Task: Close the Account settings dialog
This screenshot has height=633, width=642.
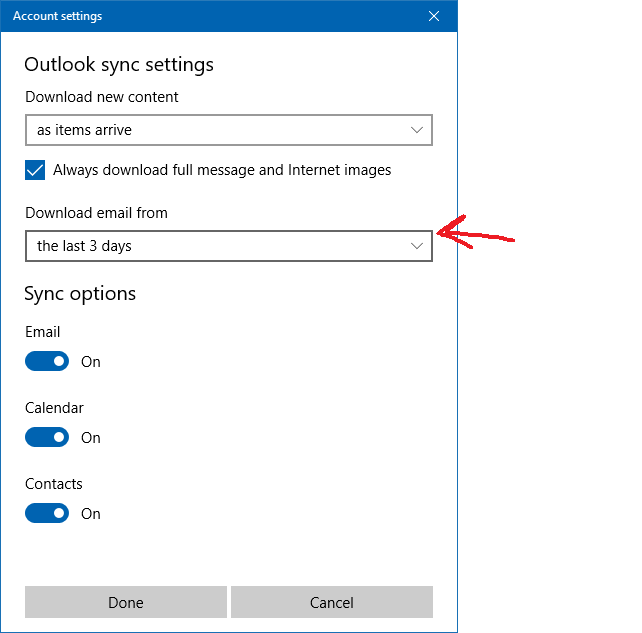Action: (434, 16)
